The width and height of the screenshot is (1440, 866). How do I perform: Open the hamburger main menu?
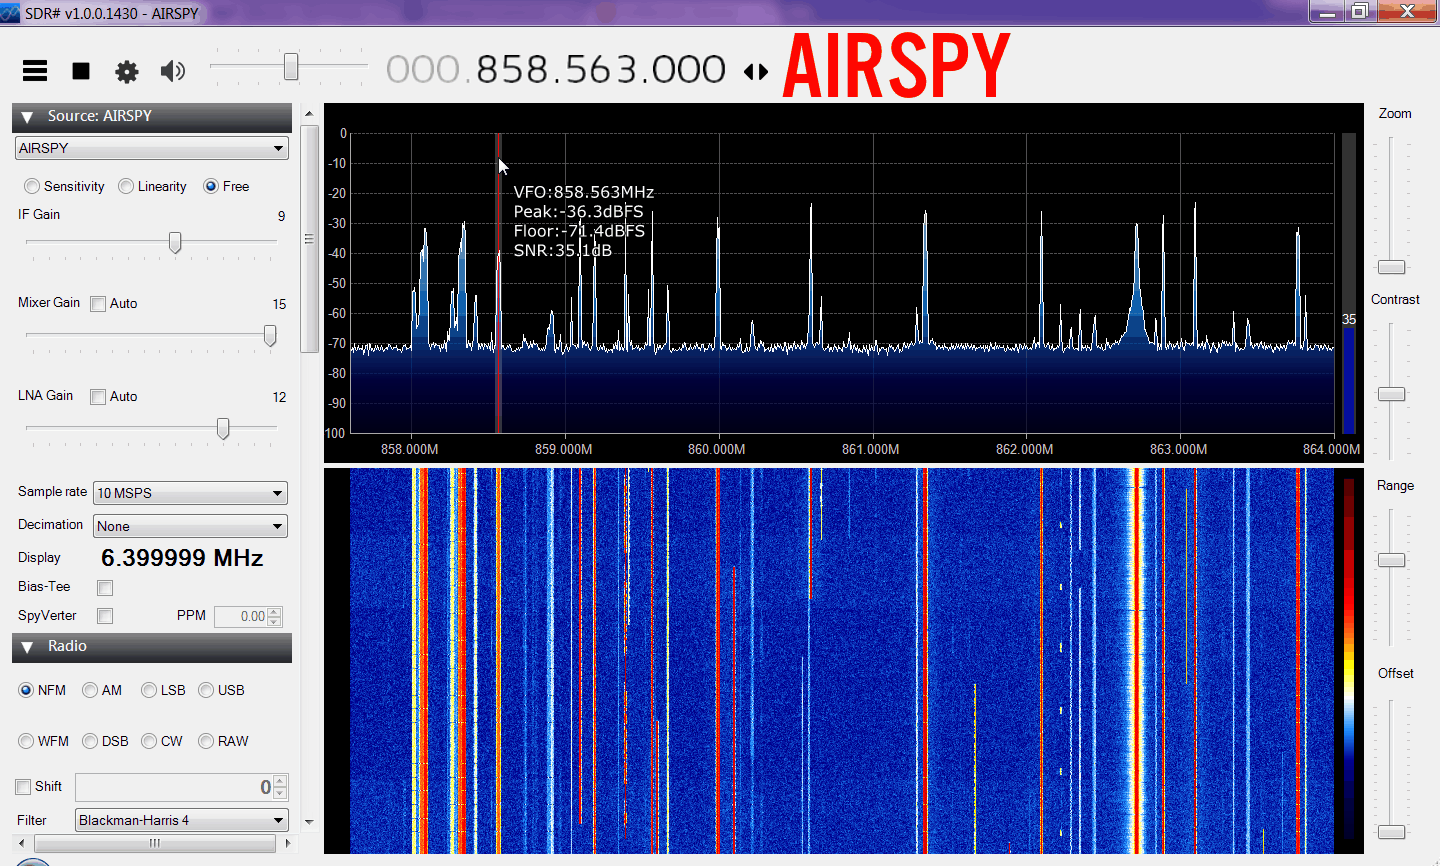[x=35, y=70]
